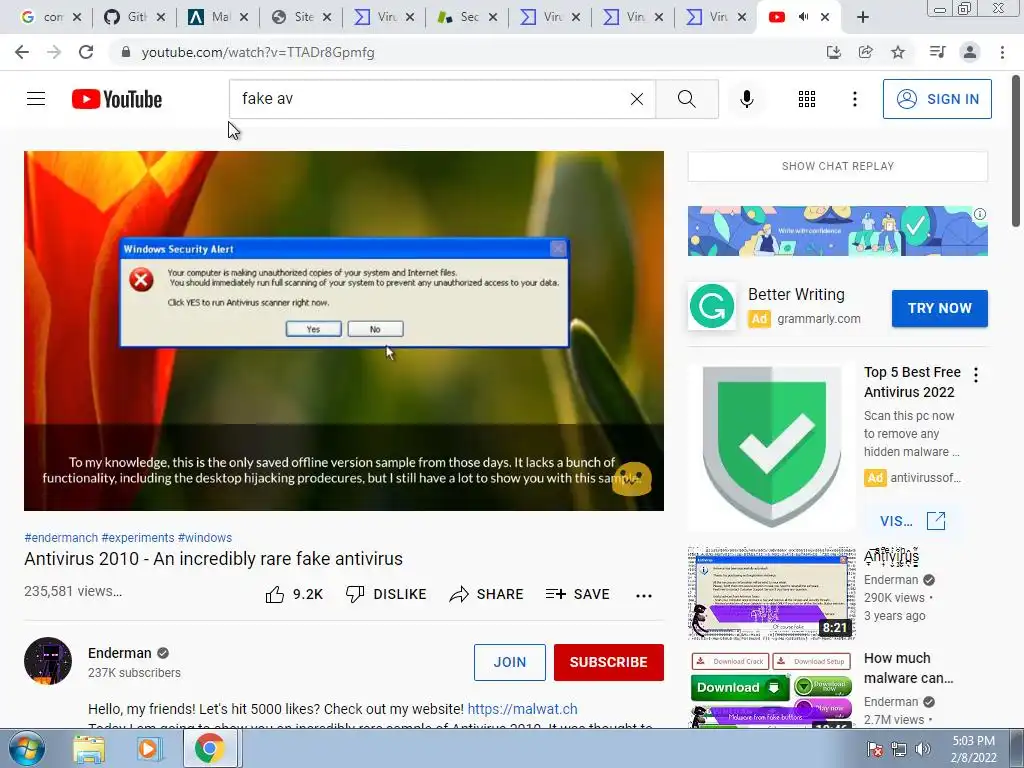Image resolution: width=1024 pixels, height=768 pixels.
Task: Sign in using the SIGN IN button
Action: 937,99
